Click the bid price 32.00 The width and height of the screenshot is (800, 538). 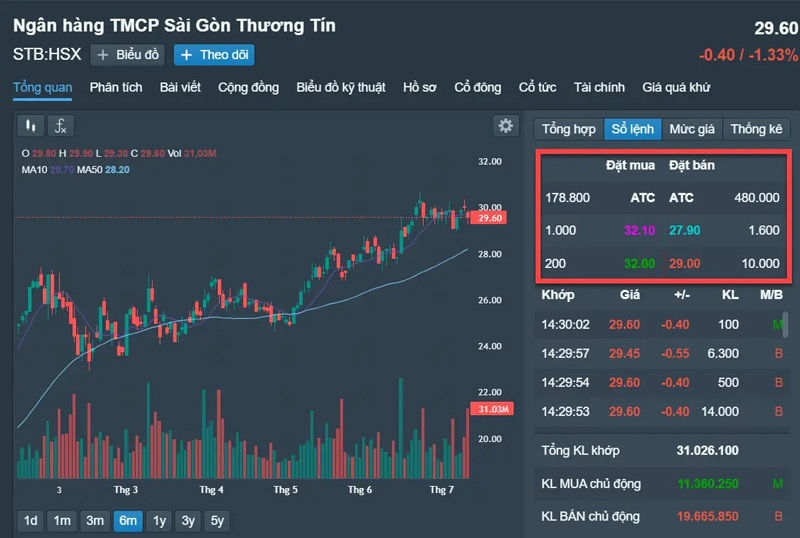pyautogui.click(x=639, y=263)
